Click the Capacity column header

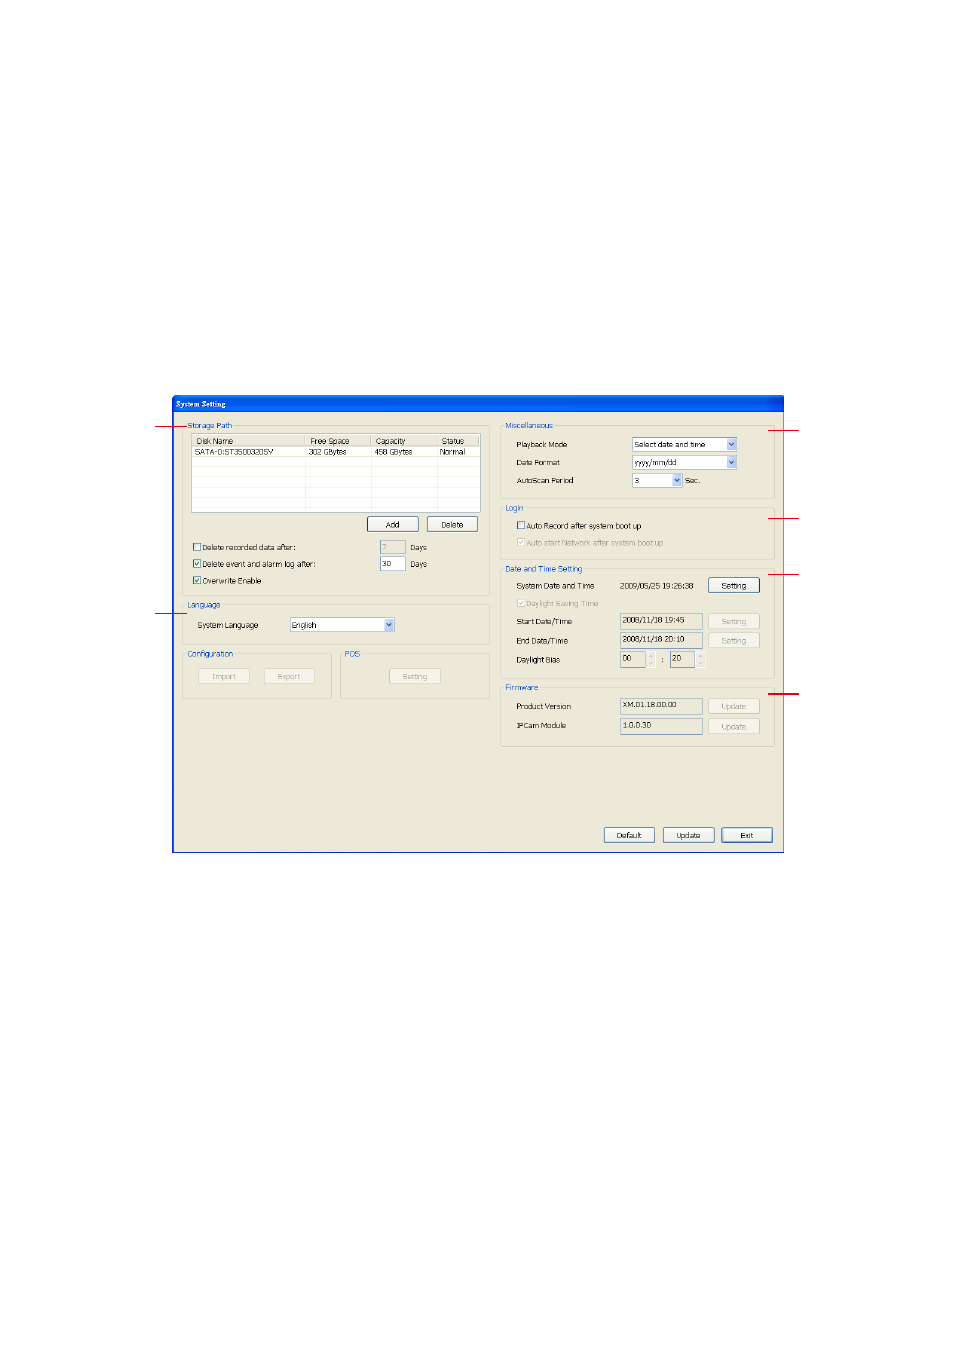tap(404, 441)
